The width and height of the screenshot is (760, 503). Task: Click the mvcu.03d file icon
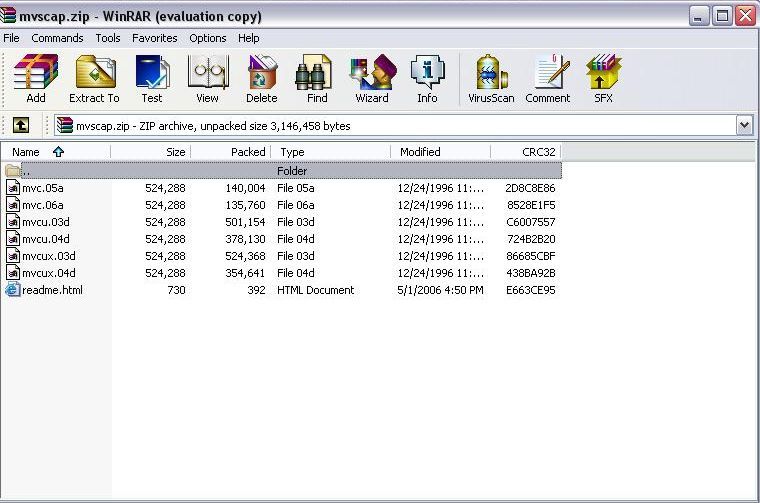pos(13,221)
